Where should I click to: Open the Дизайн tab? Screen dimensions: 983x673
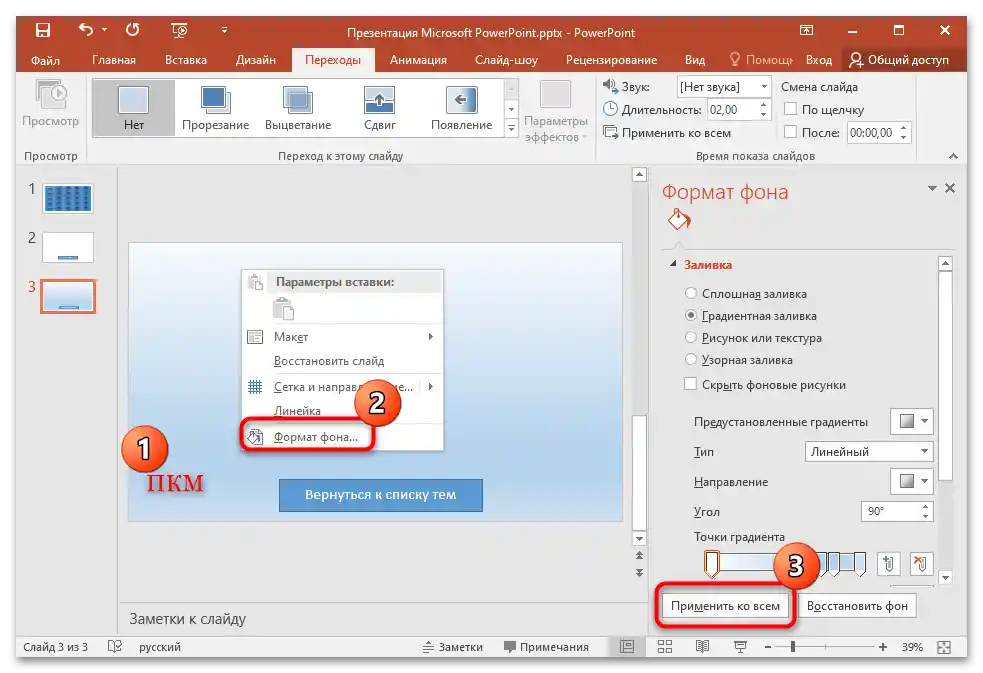[255, 60]
